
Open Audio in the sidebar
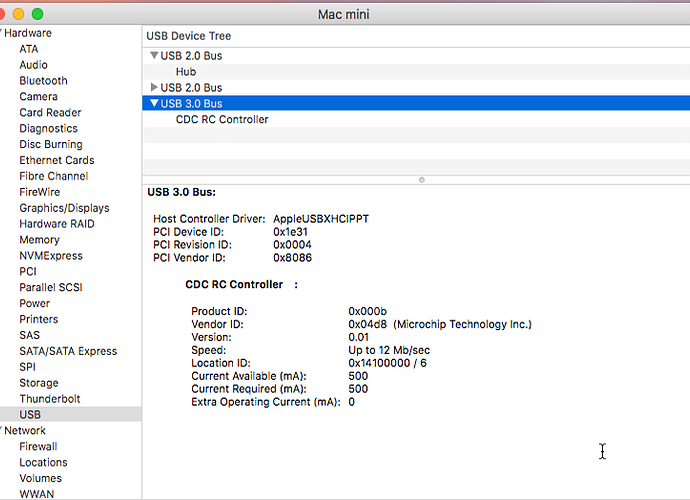(33, 65)
